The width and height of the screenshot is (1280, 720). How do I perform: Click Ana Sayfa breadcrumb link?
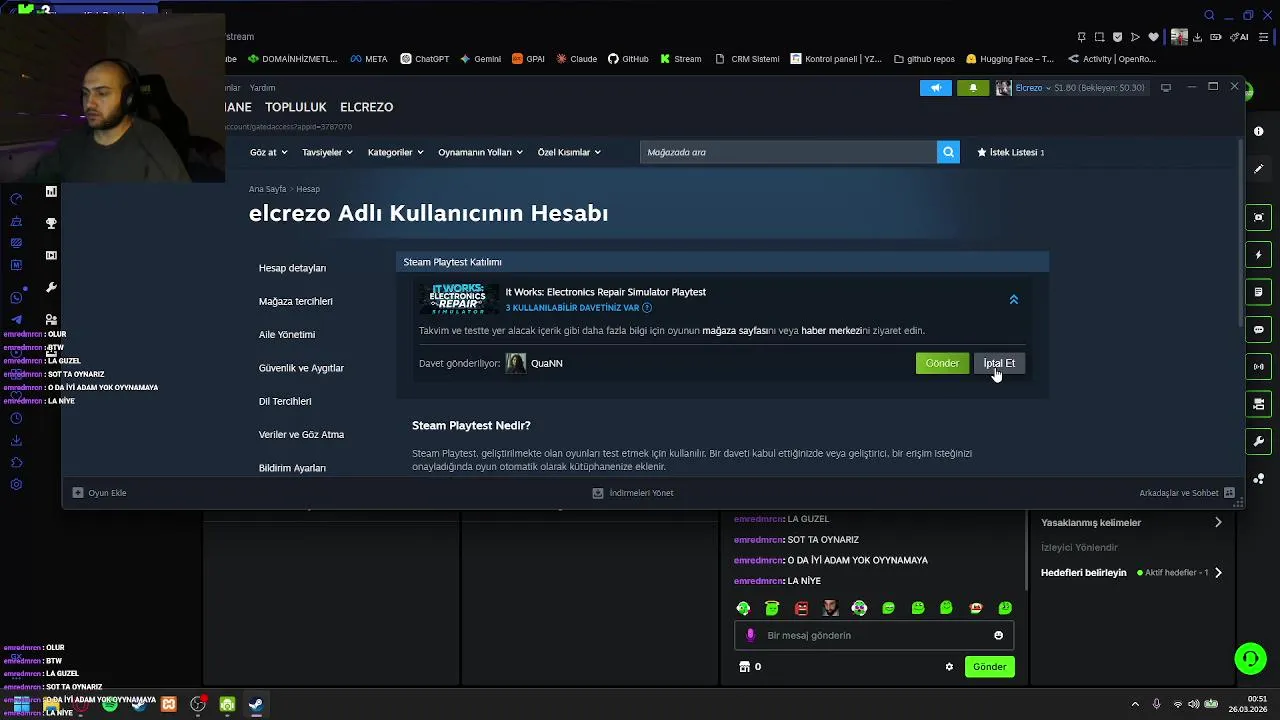click(x=267, y=189)
